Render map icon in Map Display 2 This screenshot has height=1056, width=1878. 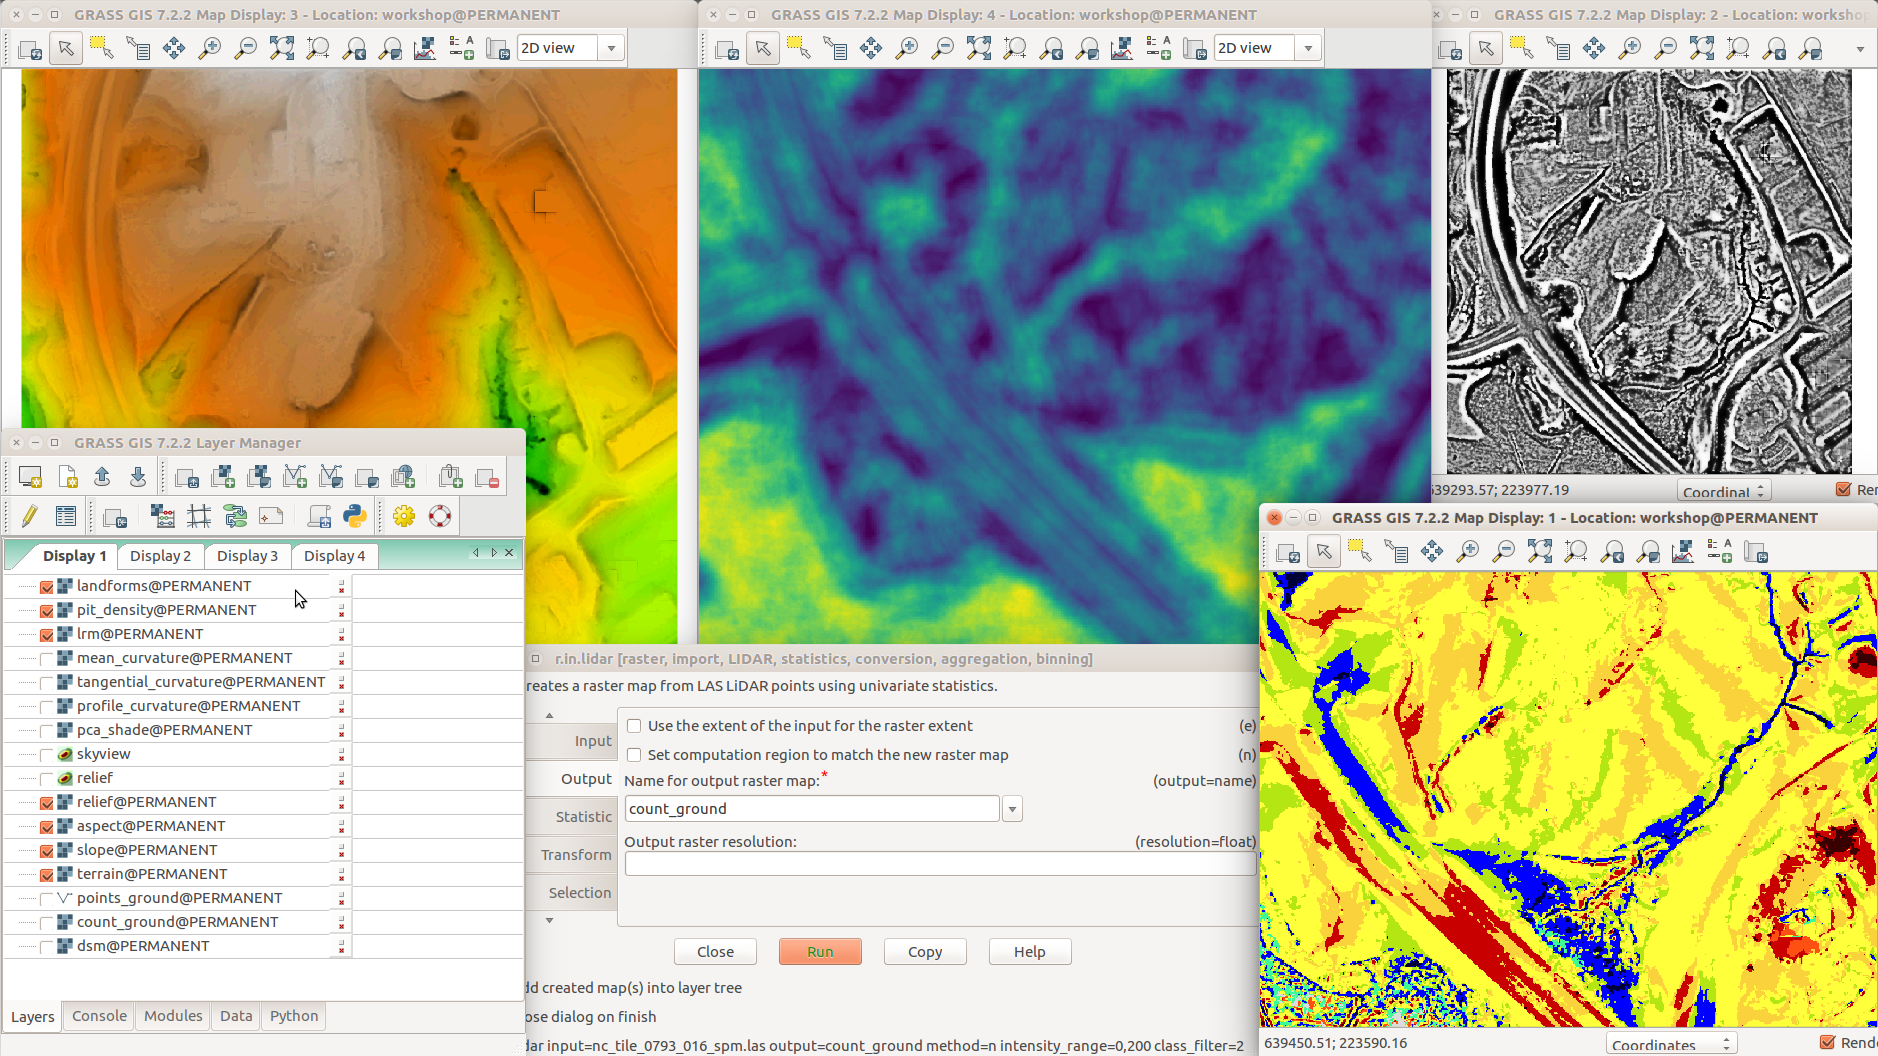1450,48
